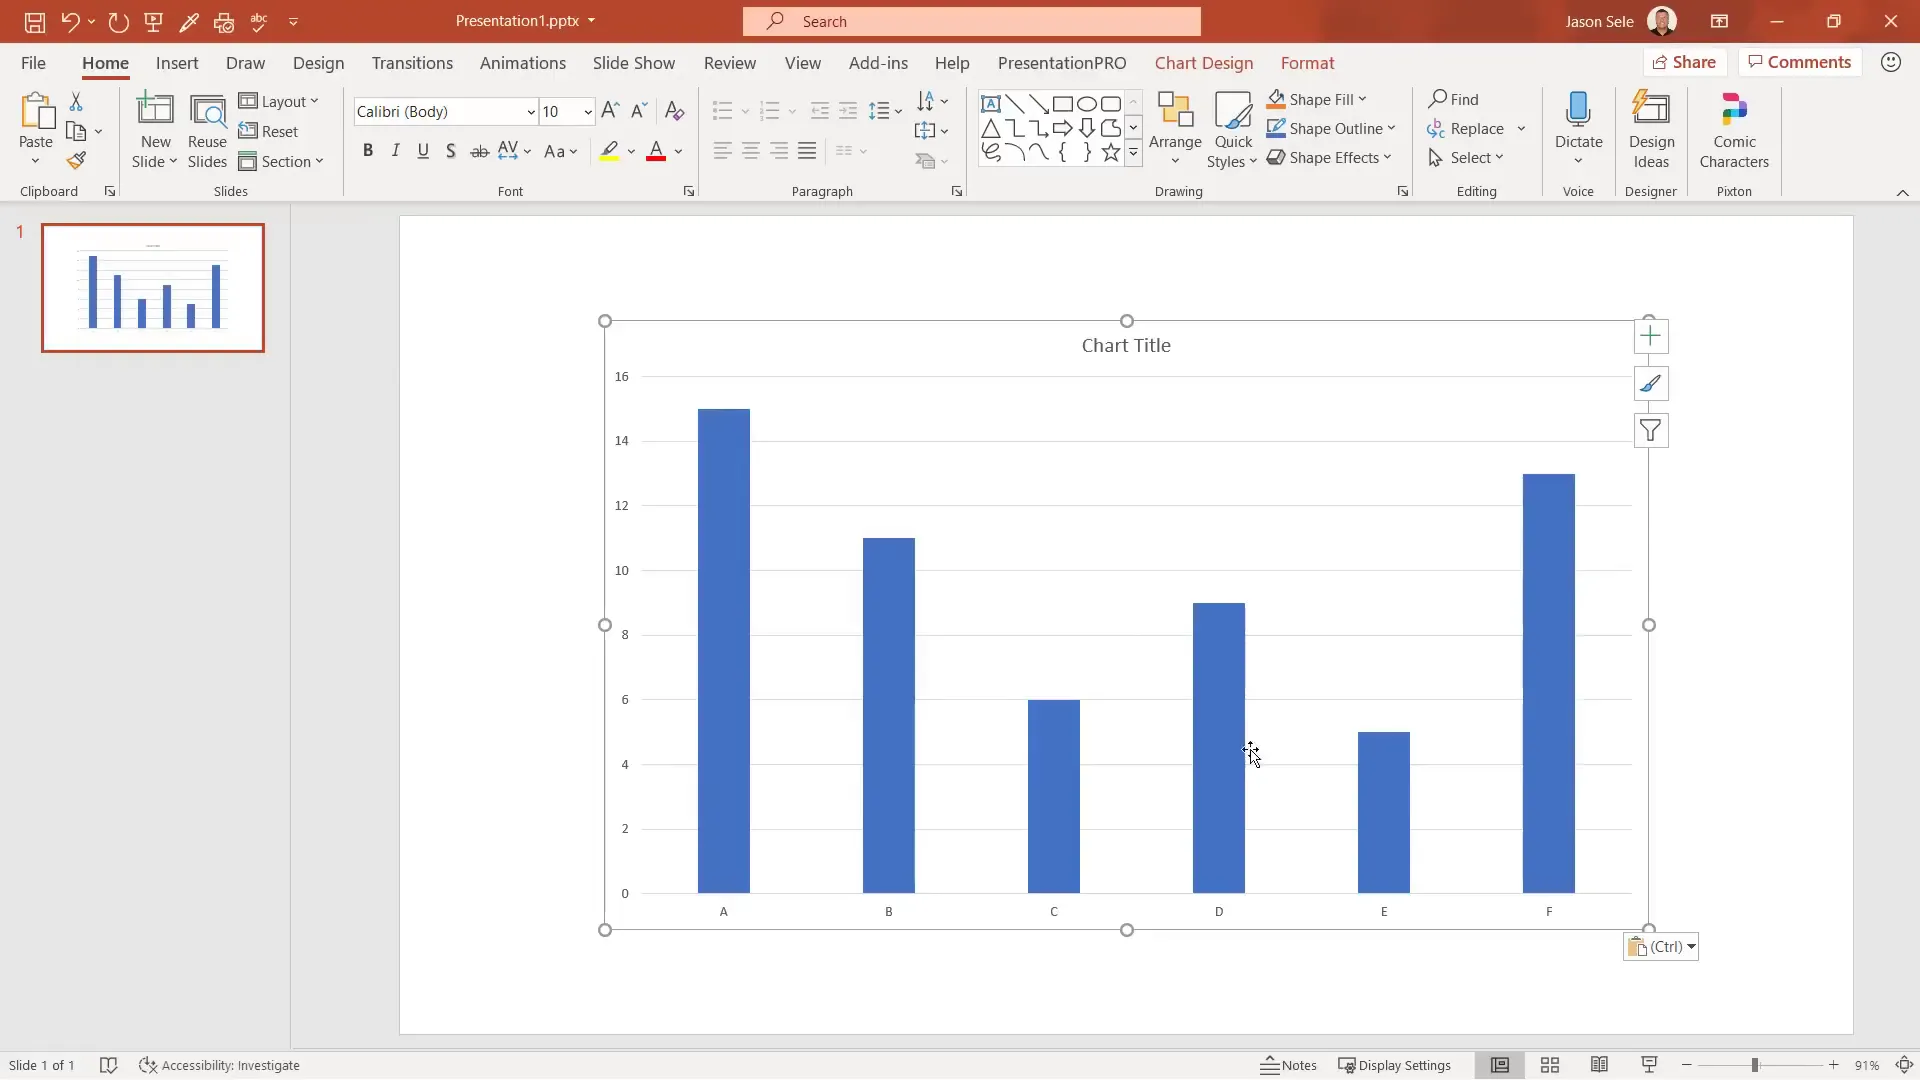Viewport: 1920px width, 1080px height.
Task: Open the font size dropdown
Action: 588,112
